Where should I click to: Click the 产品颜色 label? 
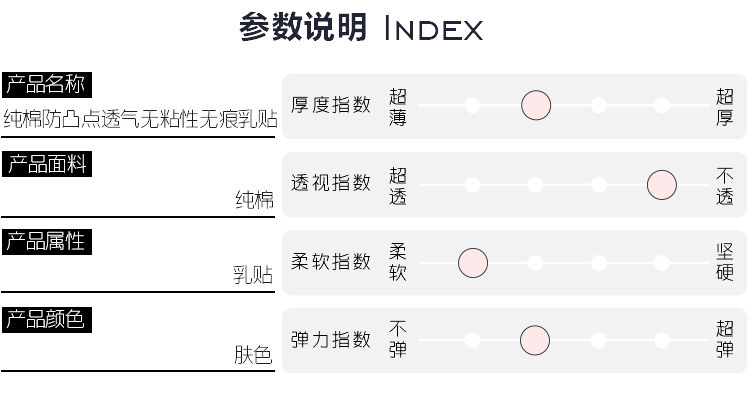45,320
